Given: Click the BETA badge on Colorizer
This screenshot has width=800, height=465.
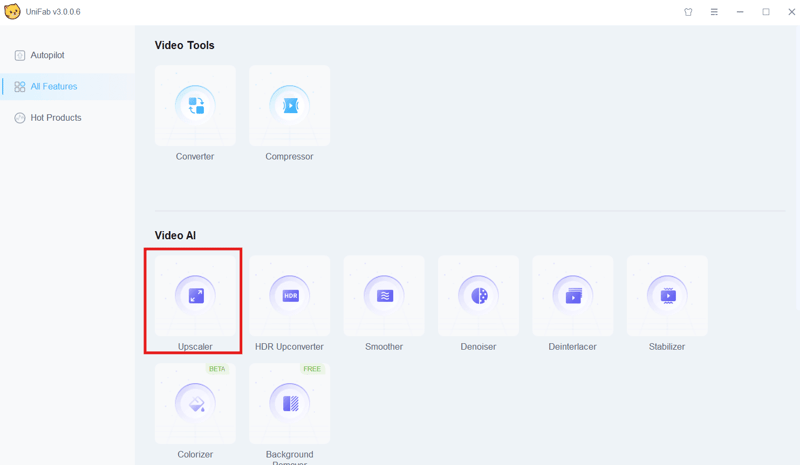Looking at the screenshot, I should (217, 369).
